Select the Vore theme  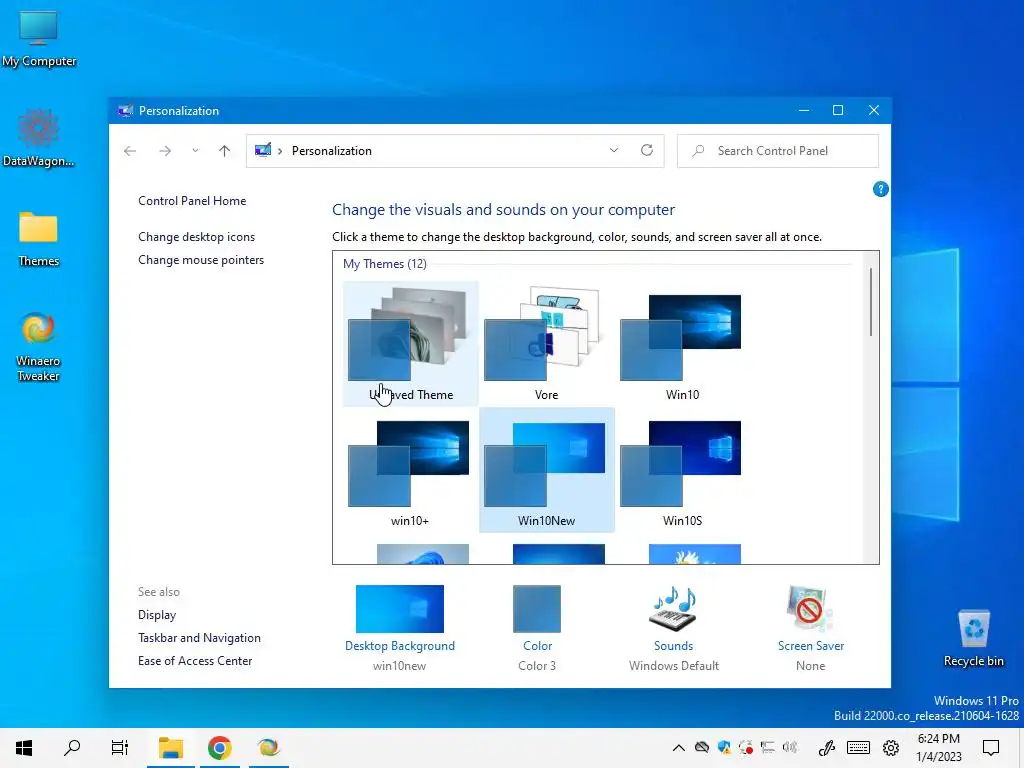click(546, 344)
